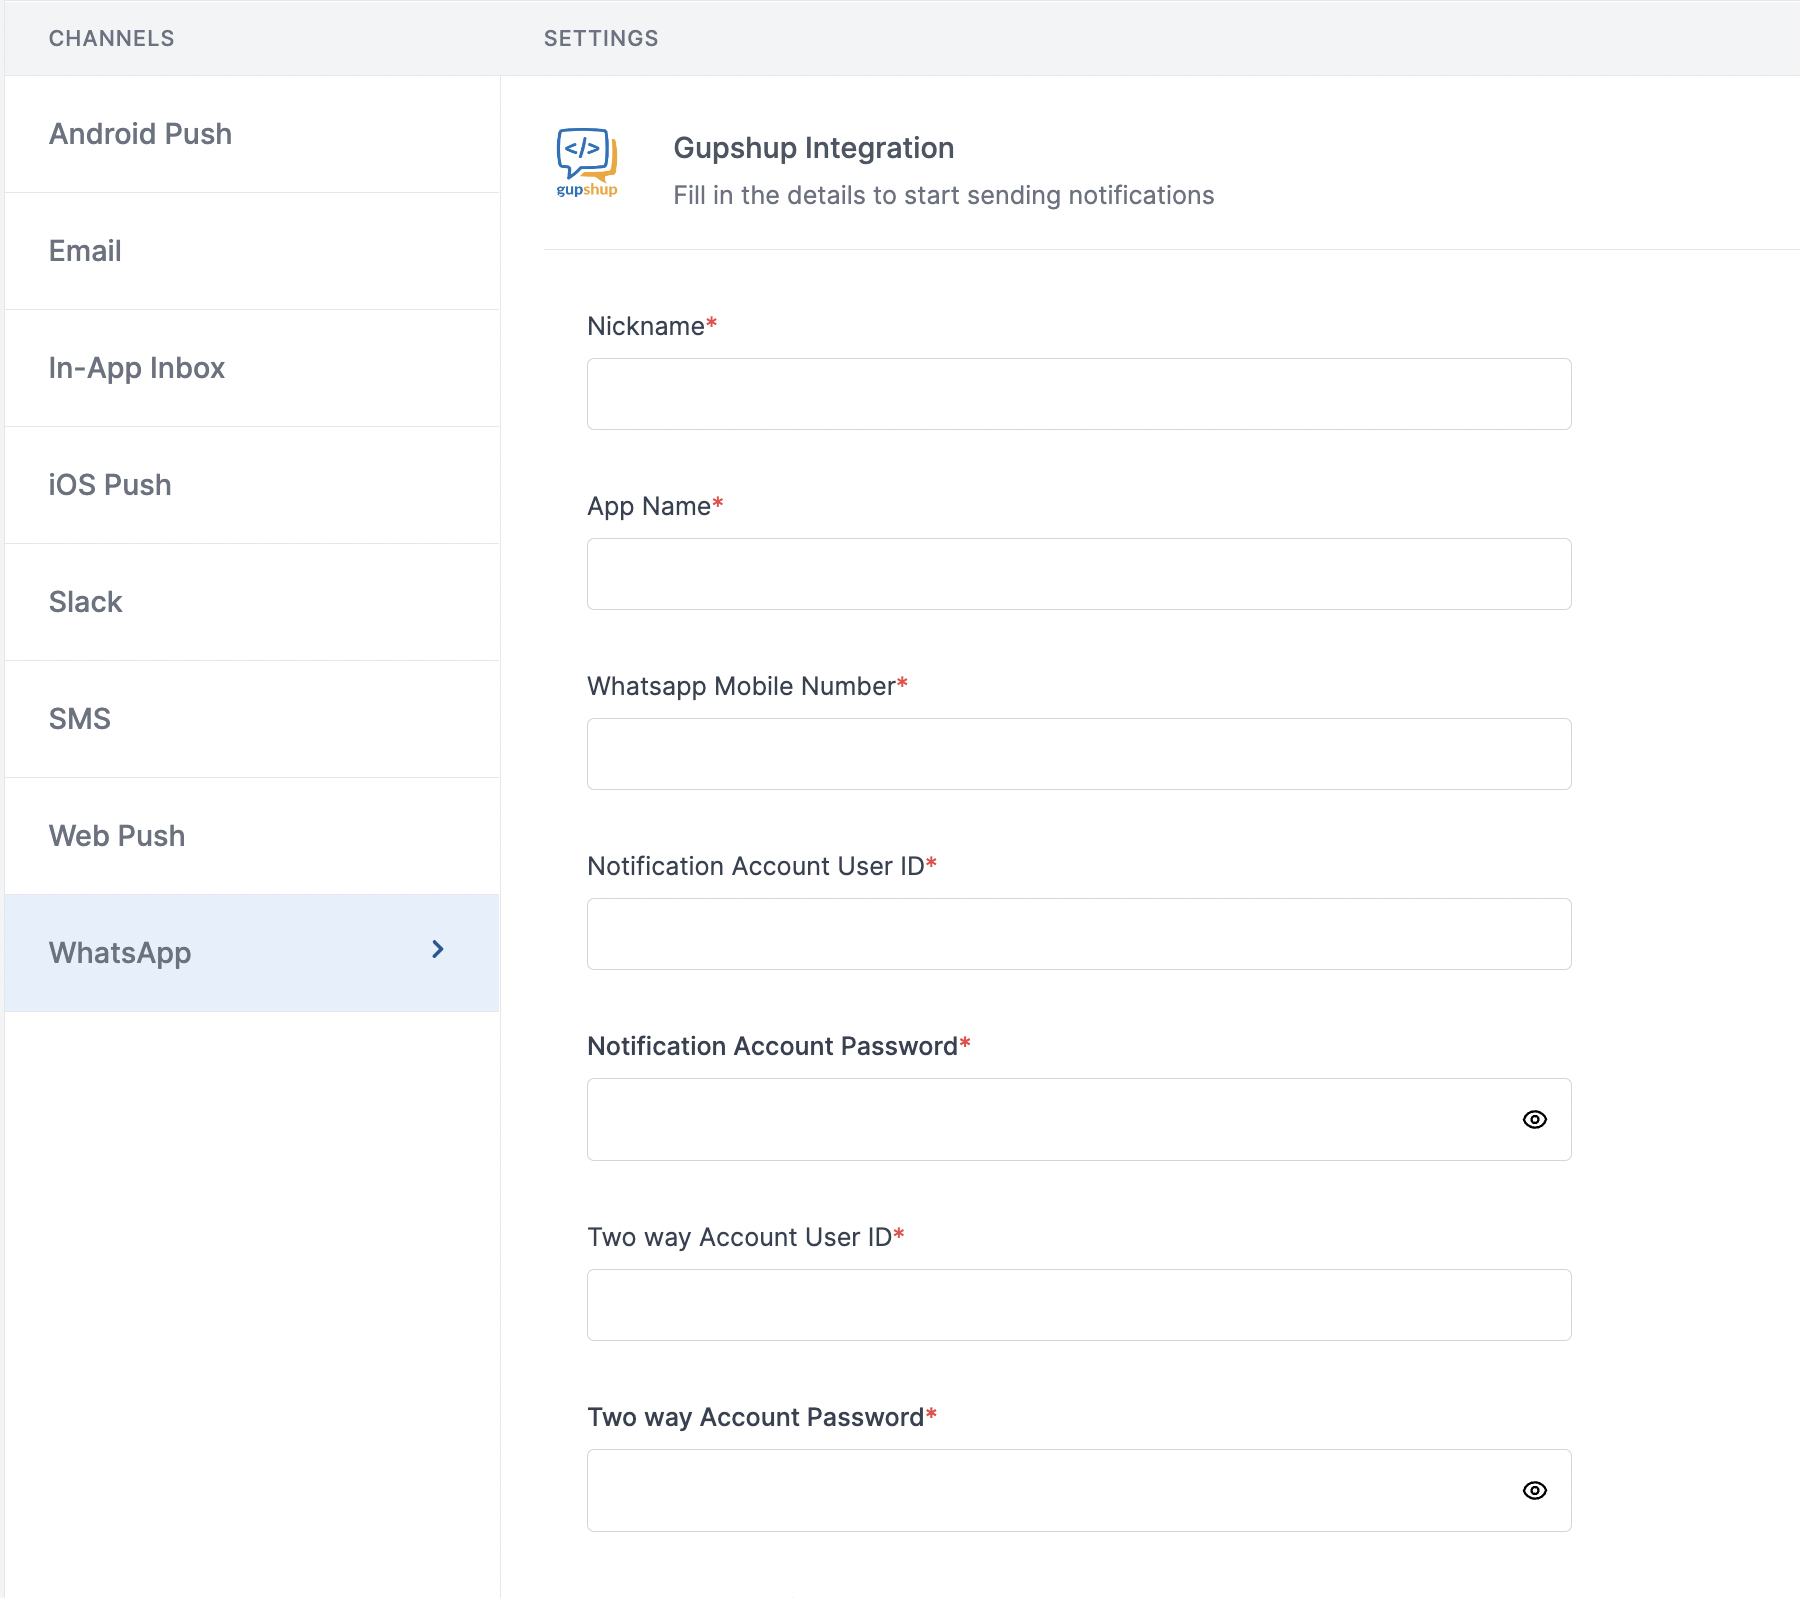Click the Gupshup Integration heading
The width and height of the screenshot is (1800, 1598).
tap(813, 148)
